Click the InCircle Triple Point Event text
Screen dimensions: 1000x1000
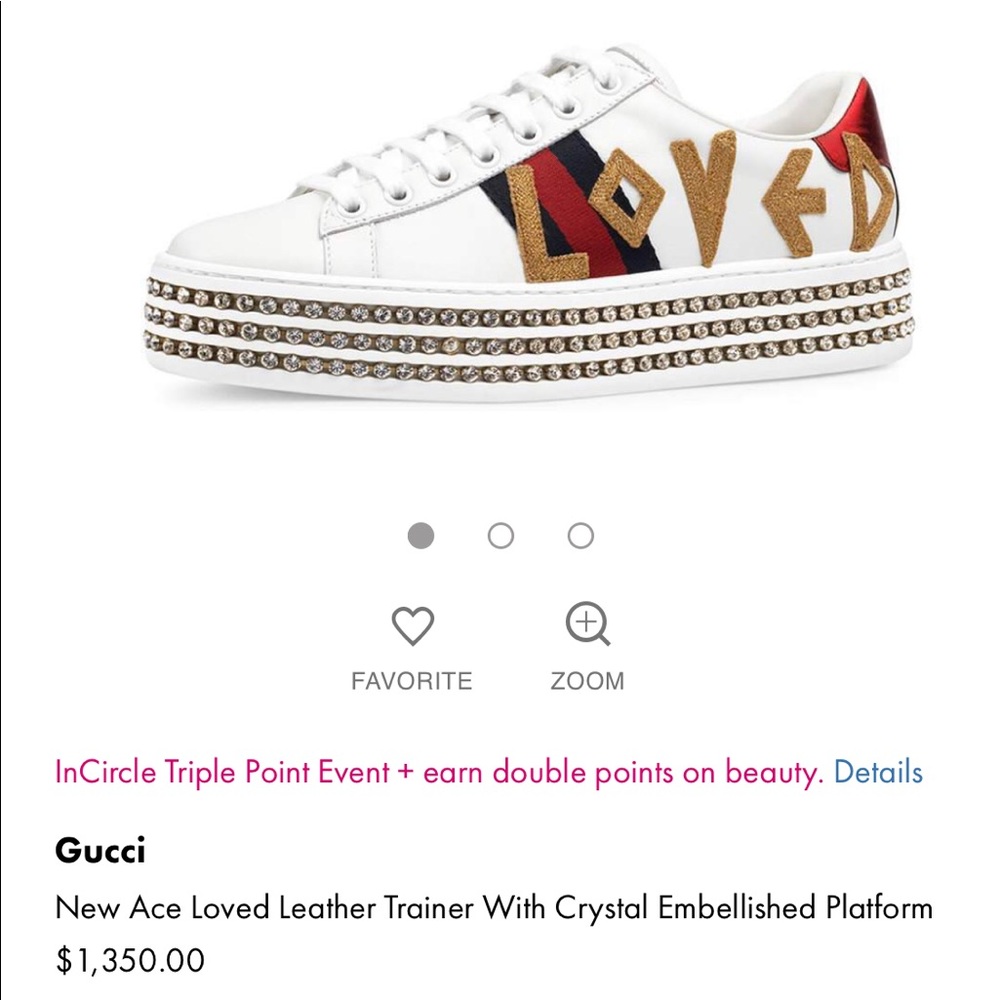pyautogui.click(x=222, y=772)
